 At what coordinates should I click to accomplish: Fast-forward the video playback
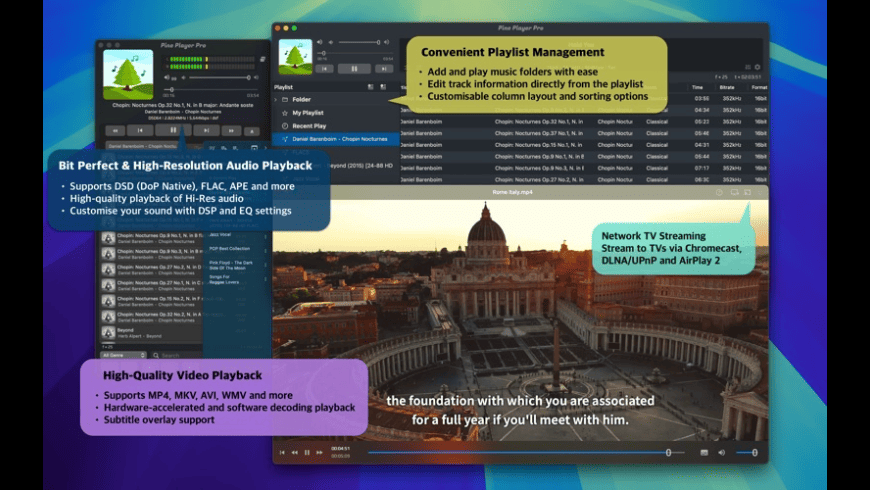320,452
